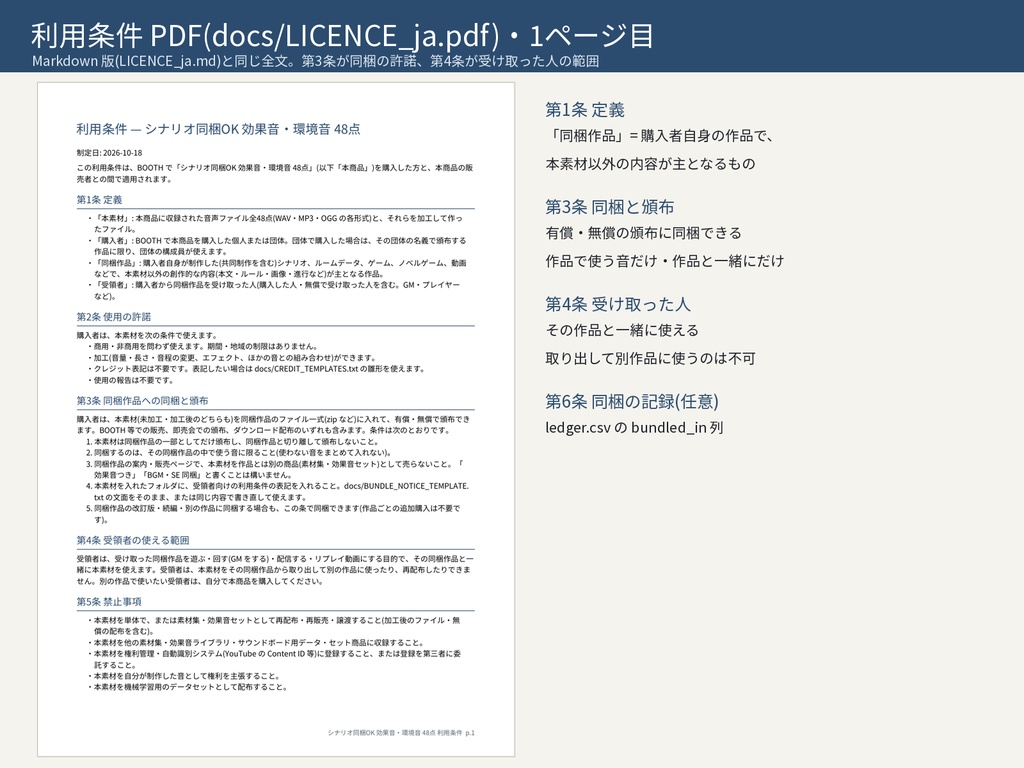1024x768 pixels.
Task: Click the slide title "利用条件 PDF(docs/LICENCE_ja.pdf)・1ページ目"
Action: click(x=342, y=35)
